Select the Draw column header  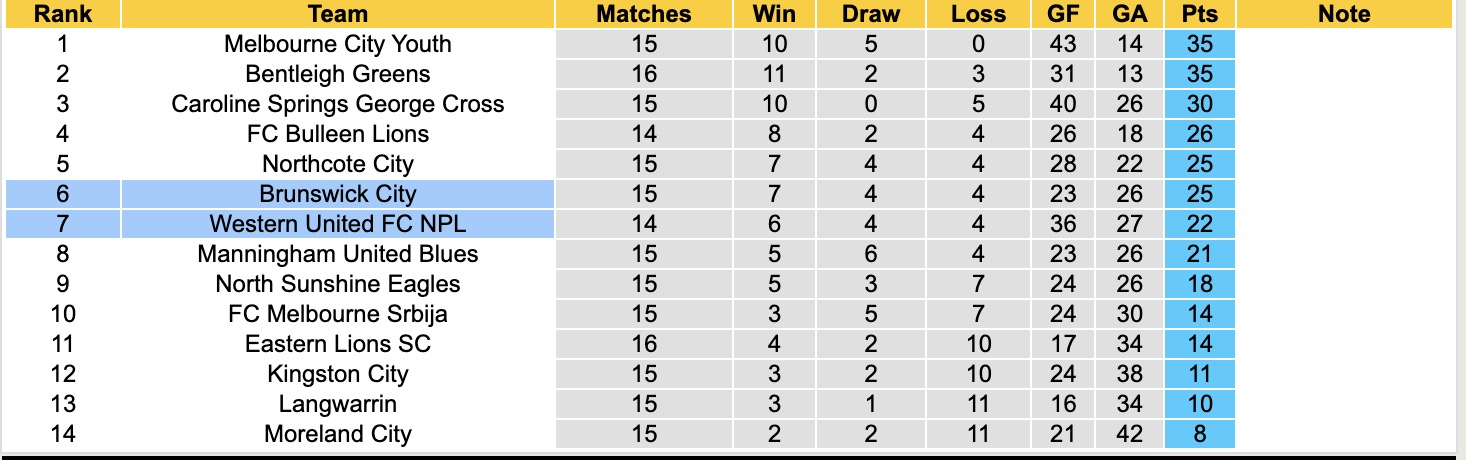coord(871,14)
